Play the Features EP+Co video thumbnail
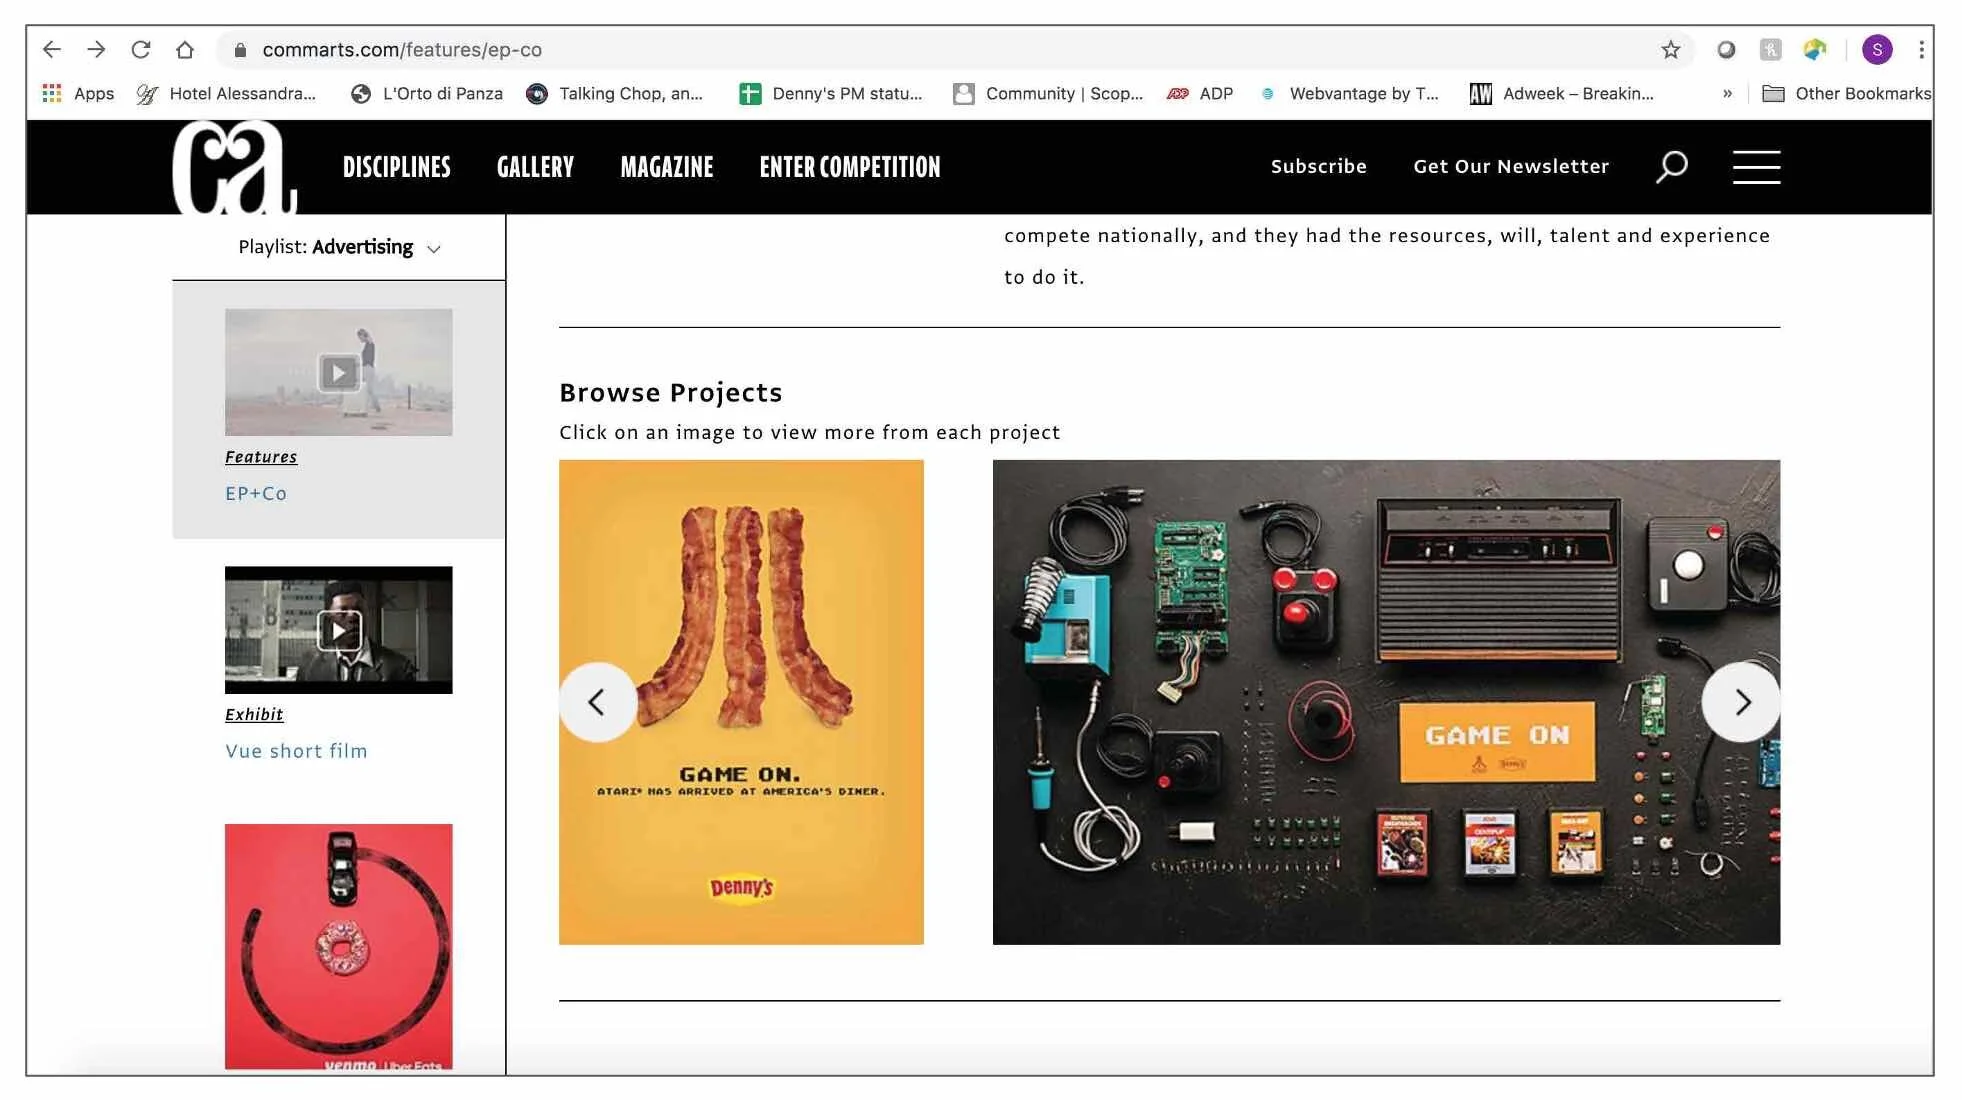The image size is (1962, 1100). point(338,373)
